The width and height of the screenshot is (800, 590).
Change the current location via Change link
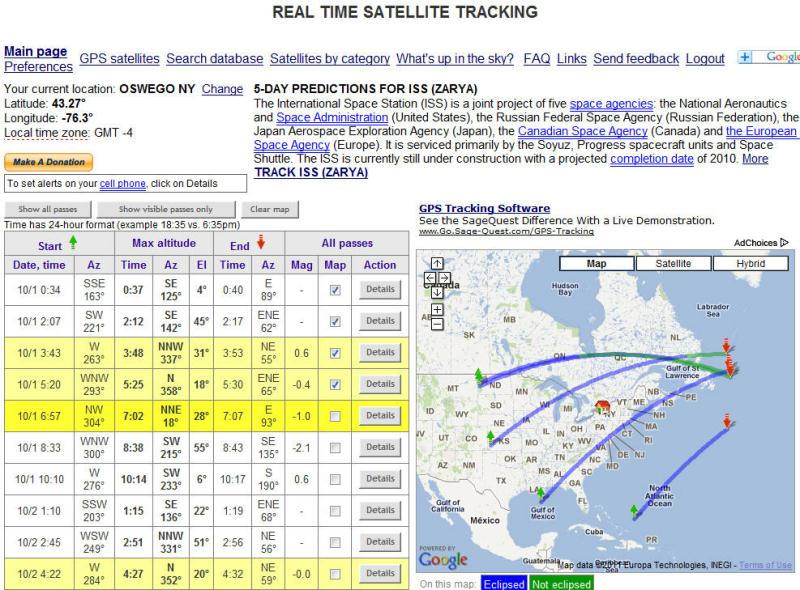pos(222,89)
